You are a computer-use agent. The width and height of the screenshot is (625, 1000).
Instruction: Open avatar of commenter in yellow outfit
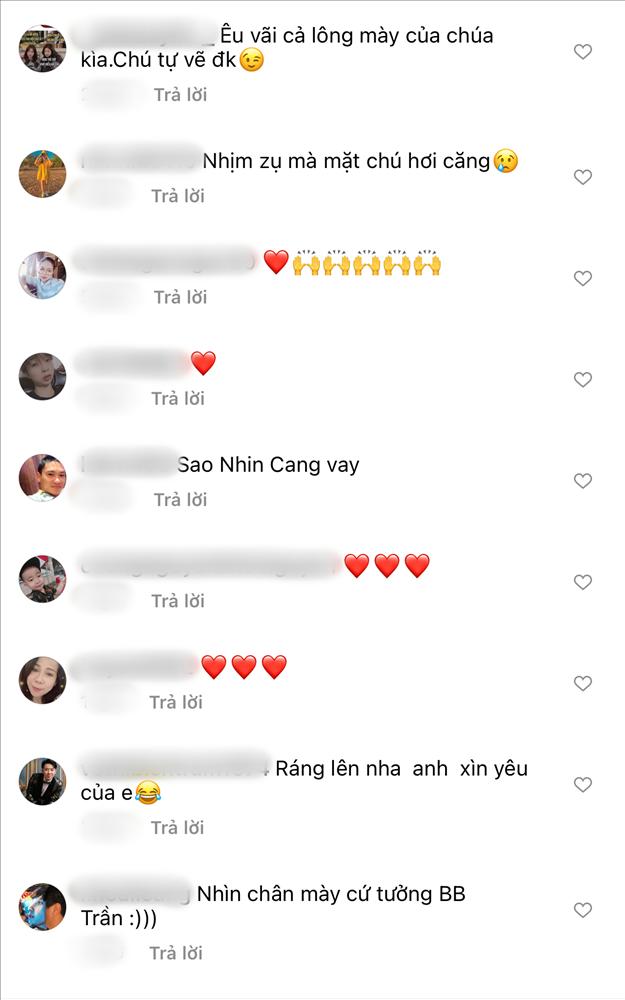42,173
